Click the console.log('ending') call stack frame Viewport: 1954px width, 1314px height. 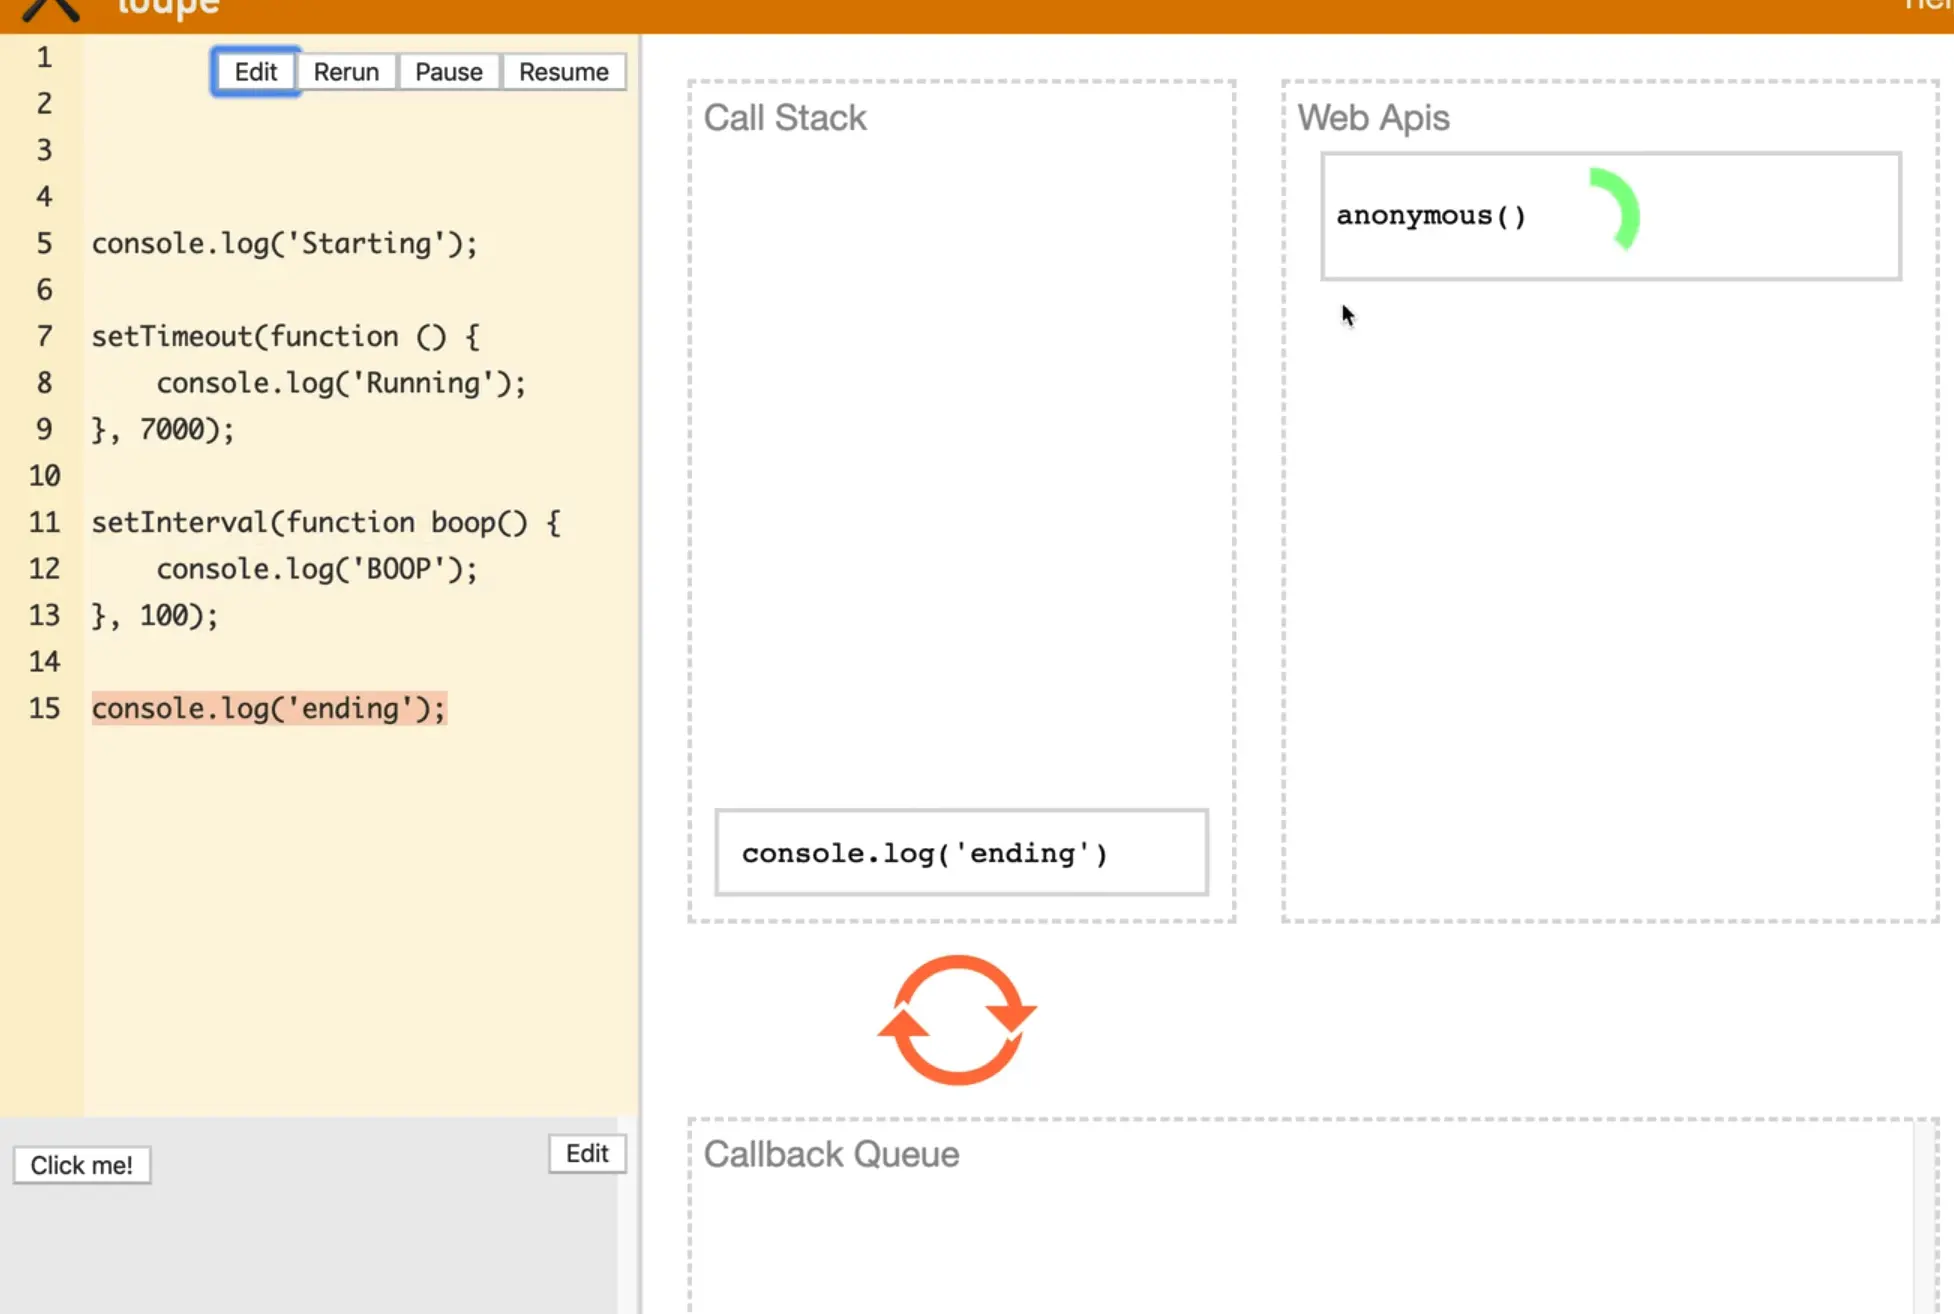(x=960, y=853)
